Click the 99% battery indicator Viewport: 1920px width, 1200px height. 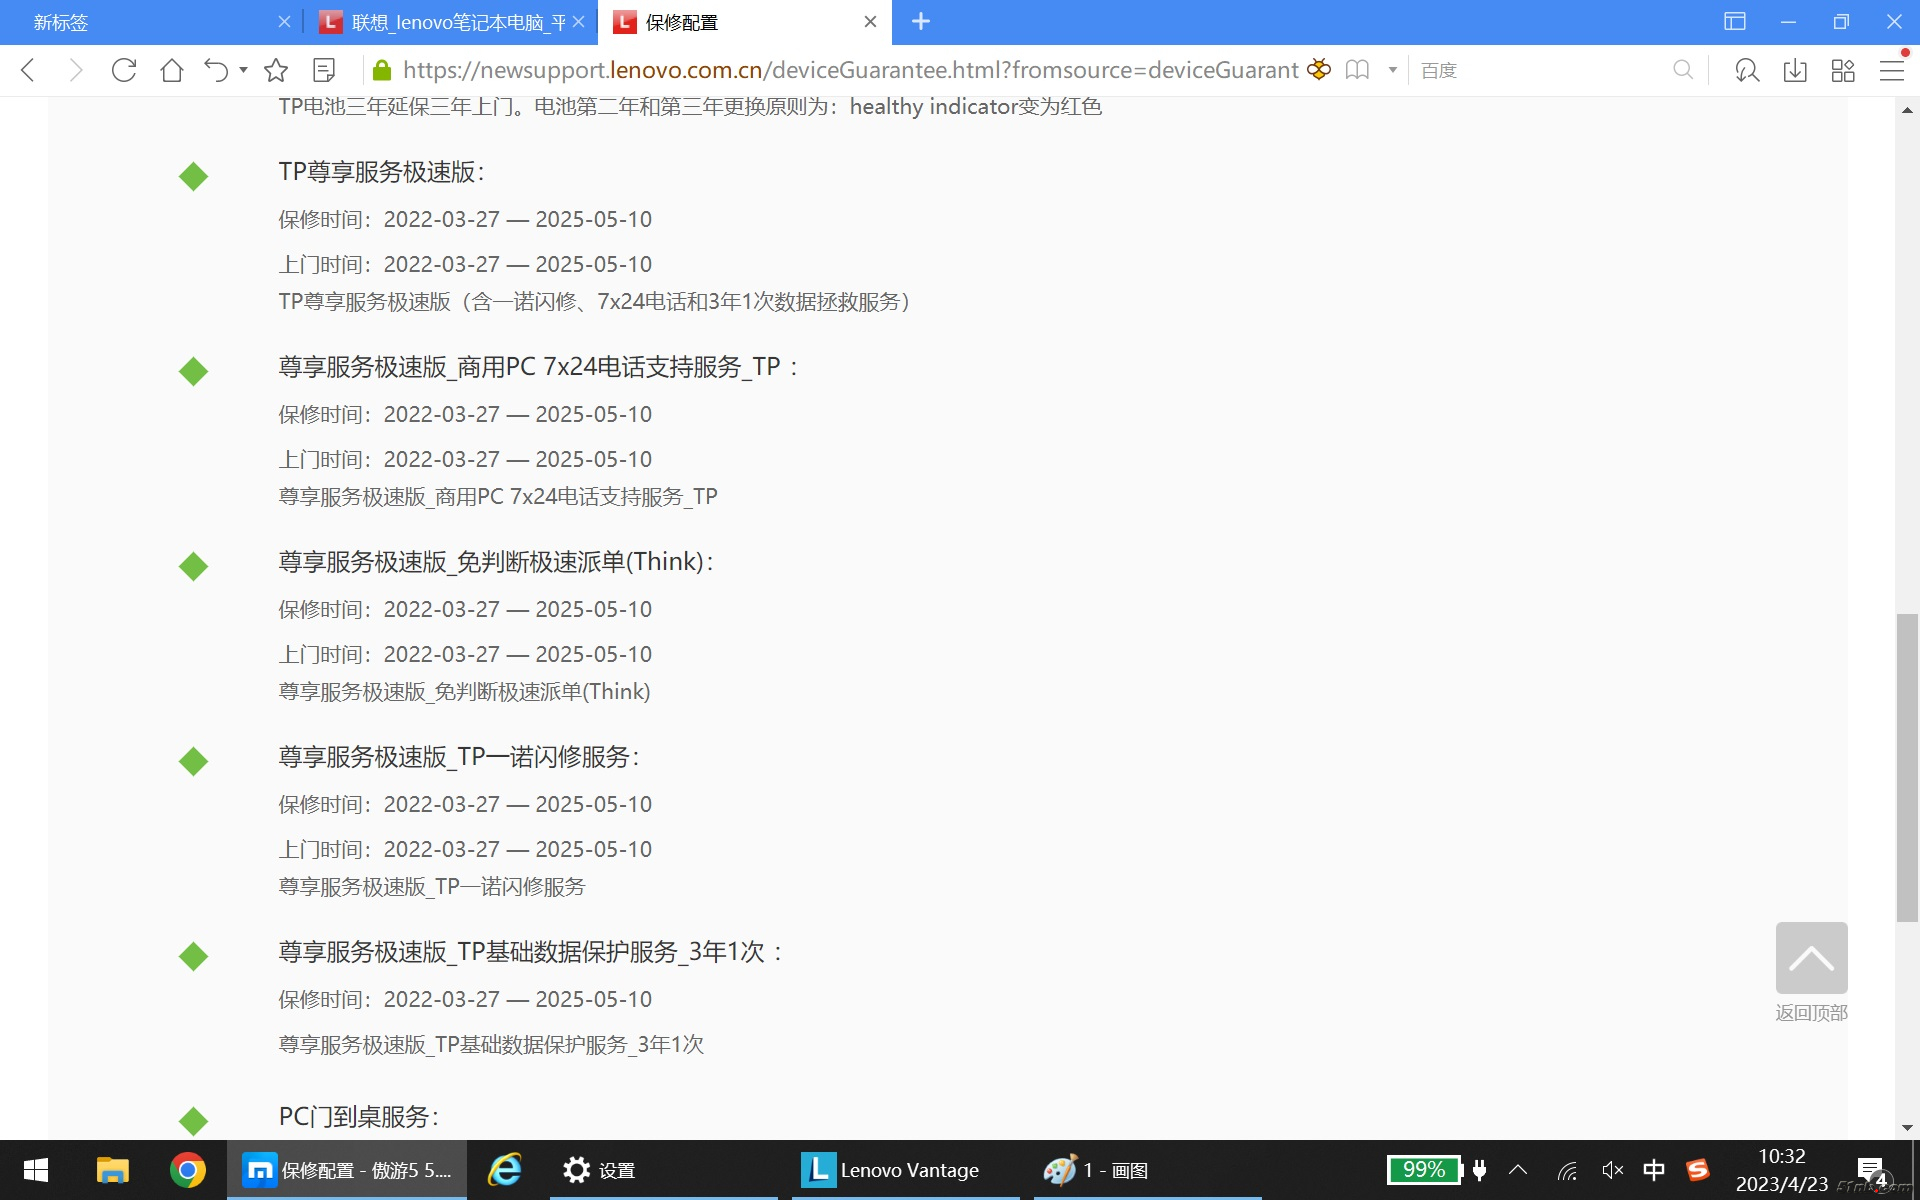click(x=1425, y=1170)
